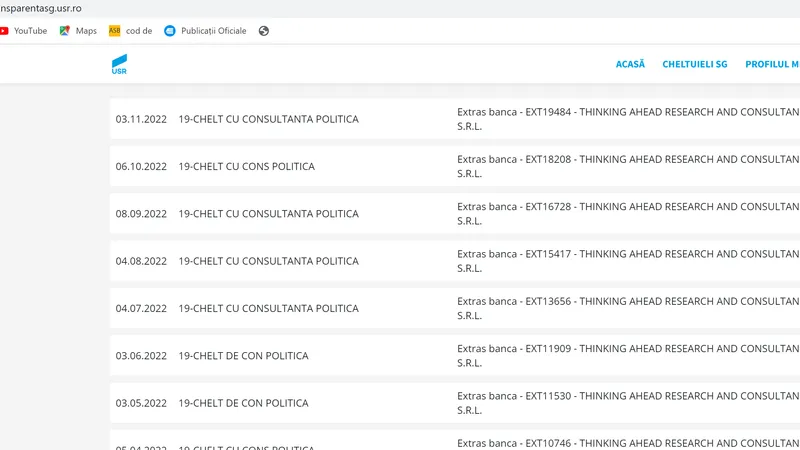Screen dimensions: 800x450
Task: Click the Extras banca EXT16728 entry
Action: click(628, 214)
